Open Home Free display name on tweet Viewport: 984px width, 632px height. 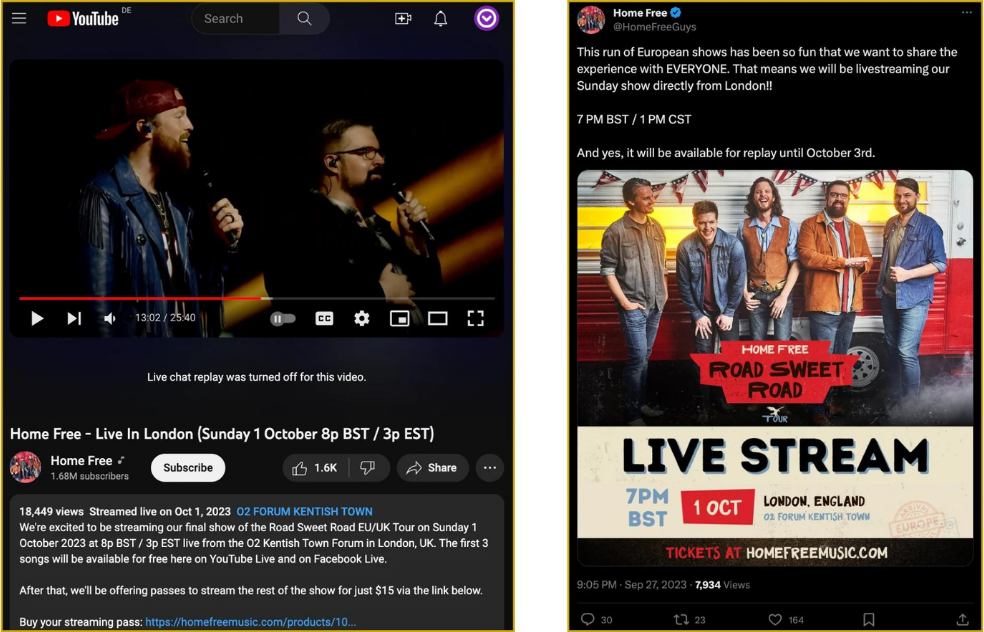(639, 13)
